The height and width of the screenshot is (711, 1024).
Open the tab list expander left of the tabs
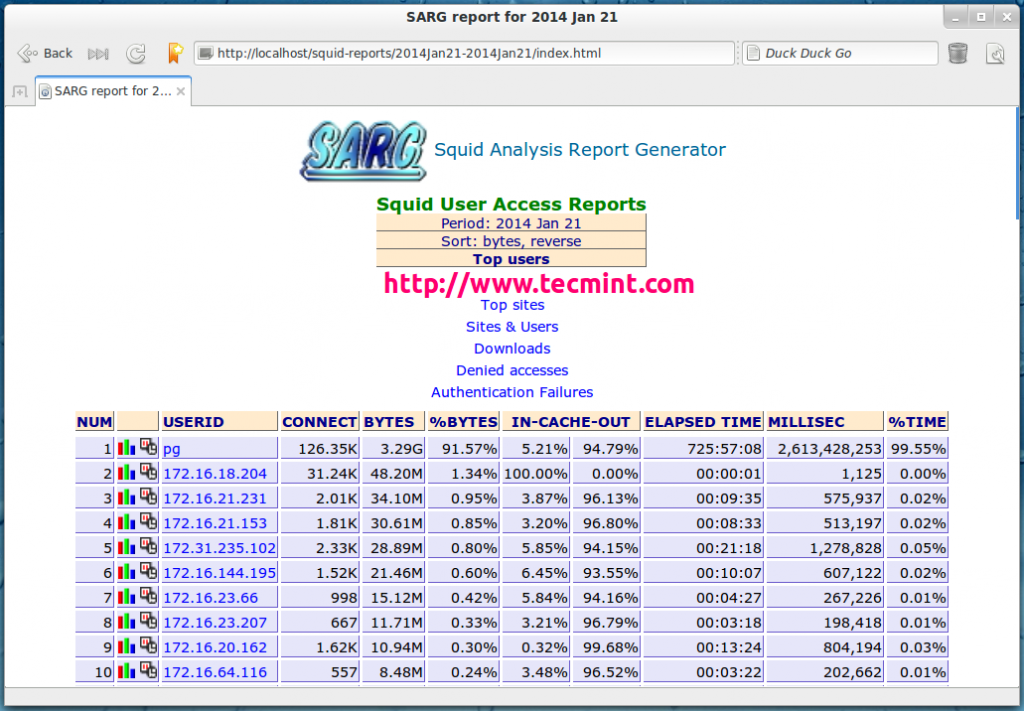coord(18,89)
